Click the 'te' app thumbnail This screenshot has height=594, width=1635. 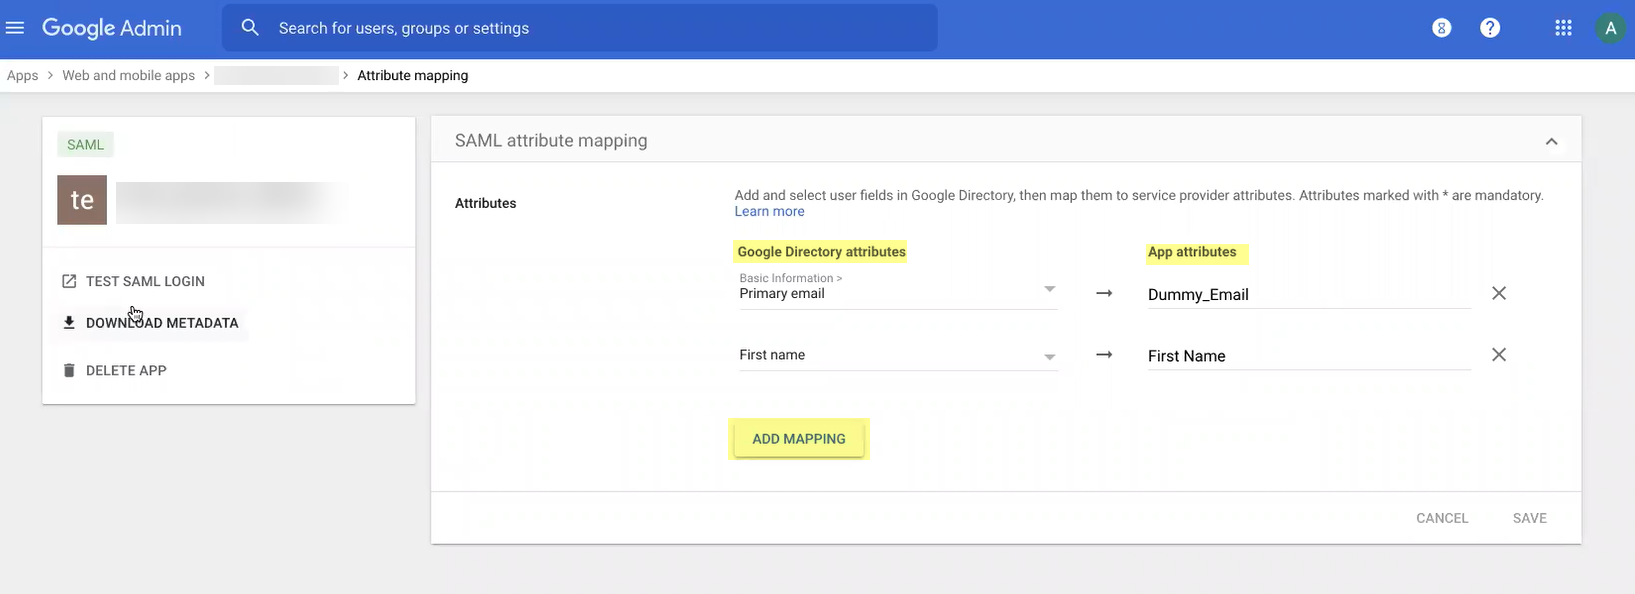click(x=82, y=200)
